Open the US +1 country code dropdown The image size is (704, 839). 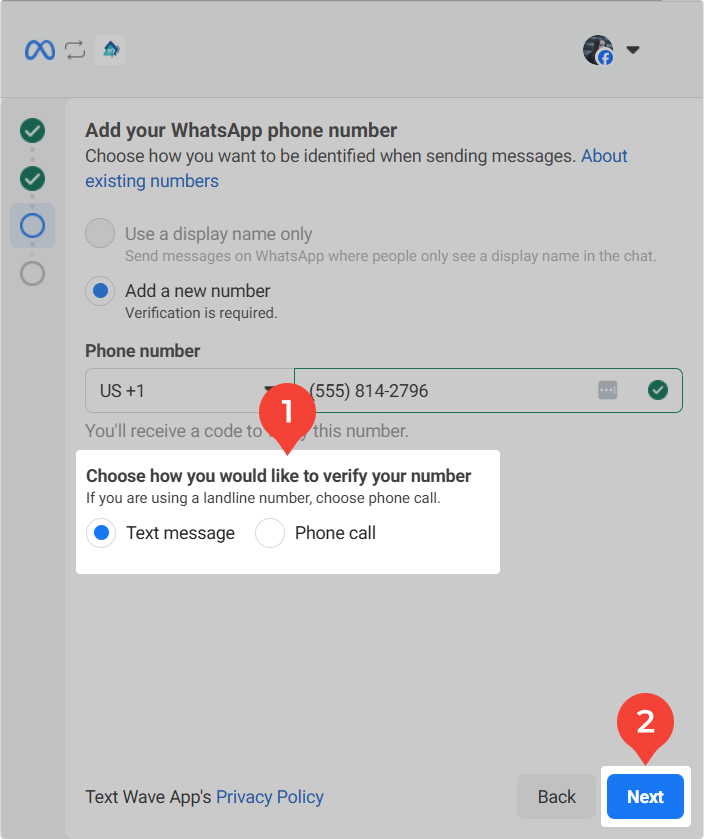(x=189, y=391)
